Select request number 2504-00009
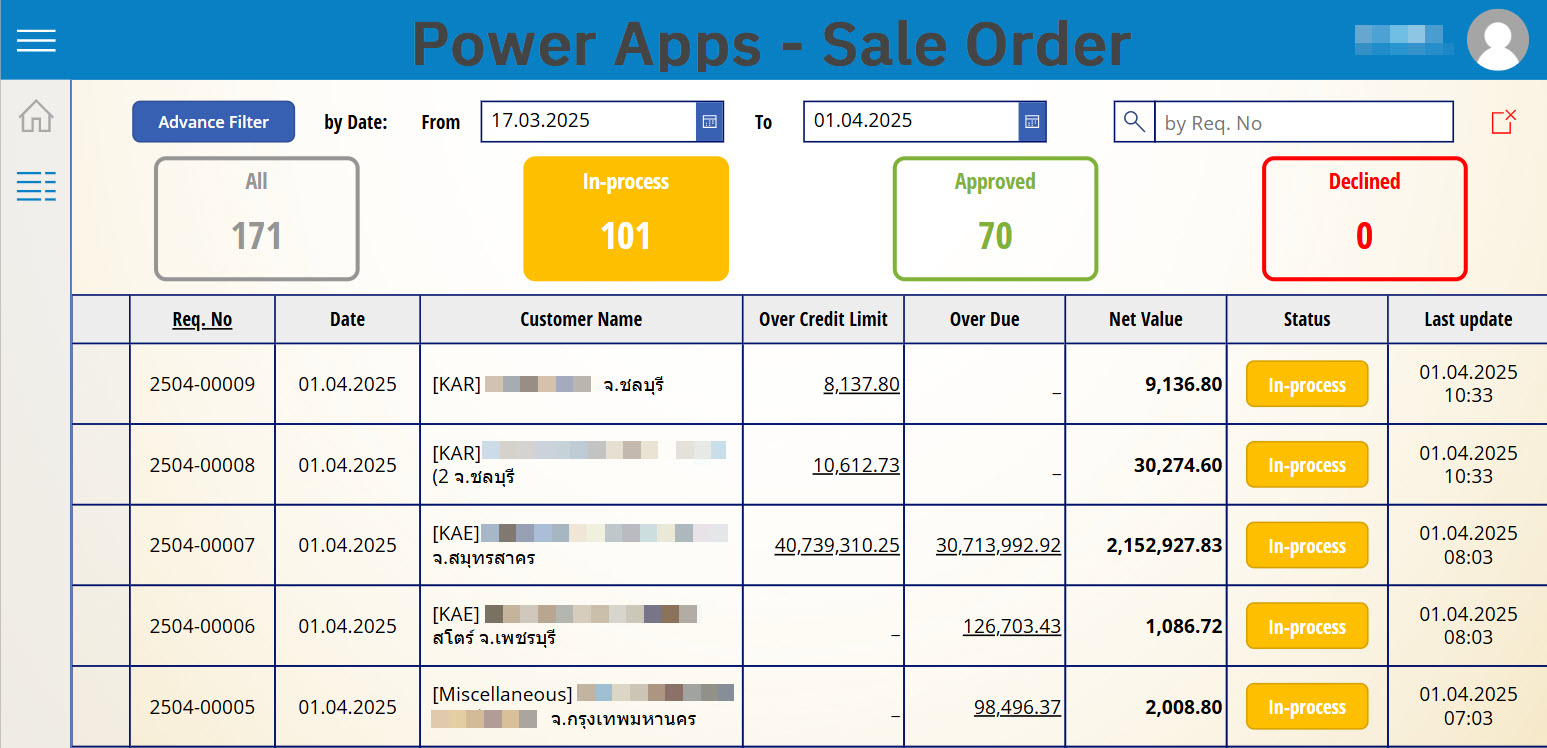Screen dimensions: 1547x748 [202, 384]
